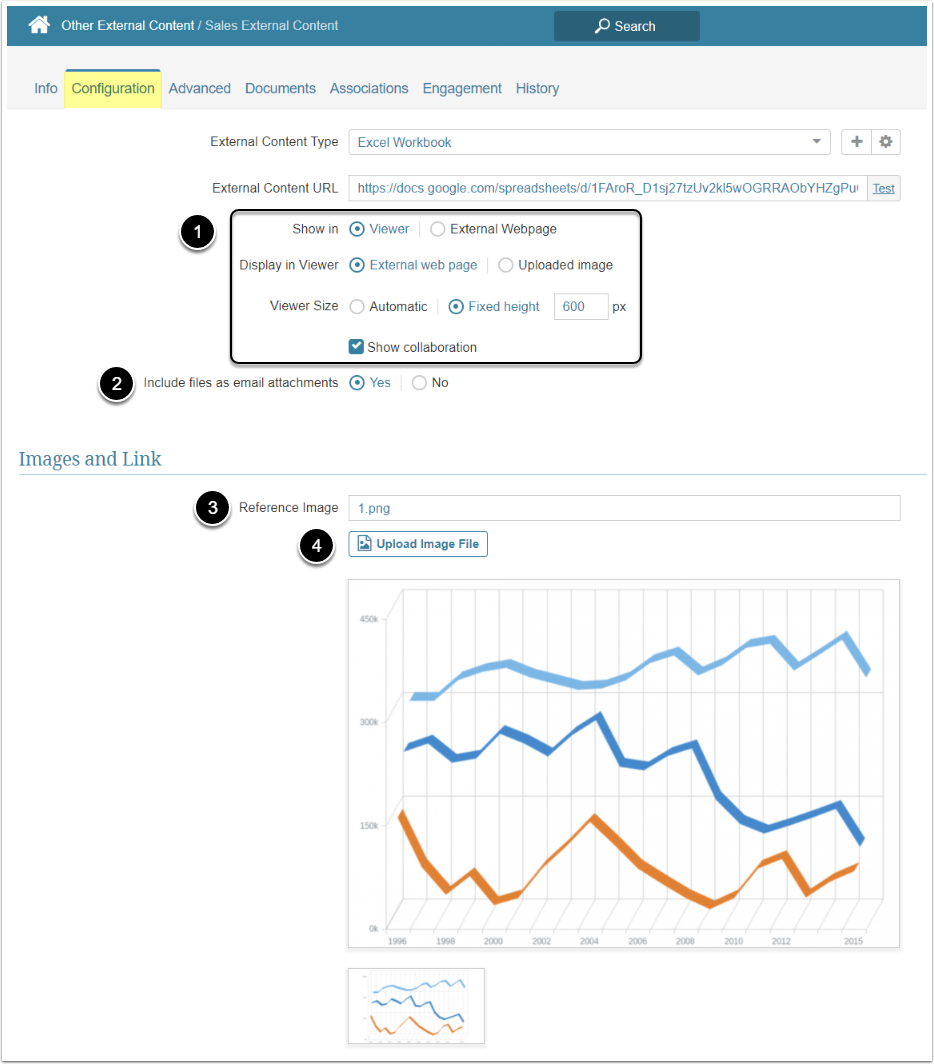Open the External Content Type dropdown

coord(589,142)
